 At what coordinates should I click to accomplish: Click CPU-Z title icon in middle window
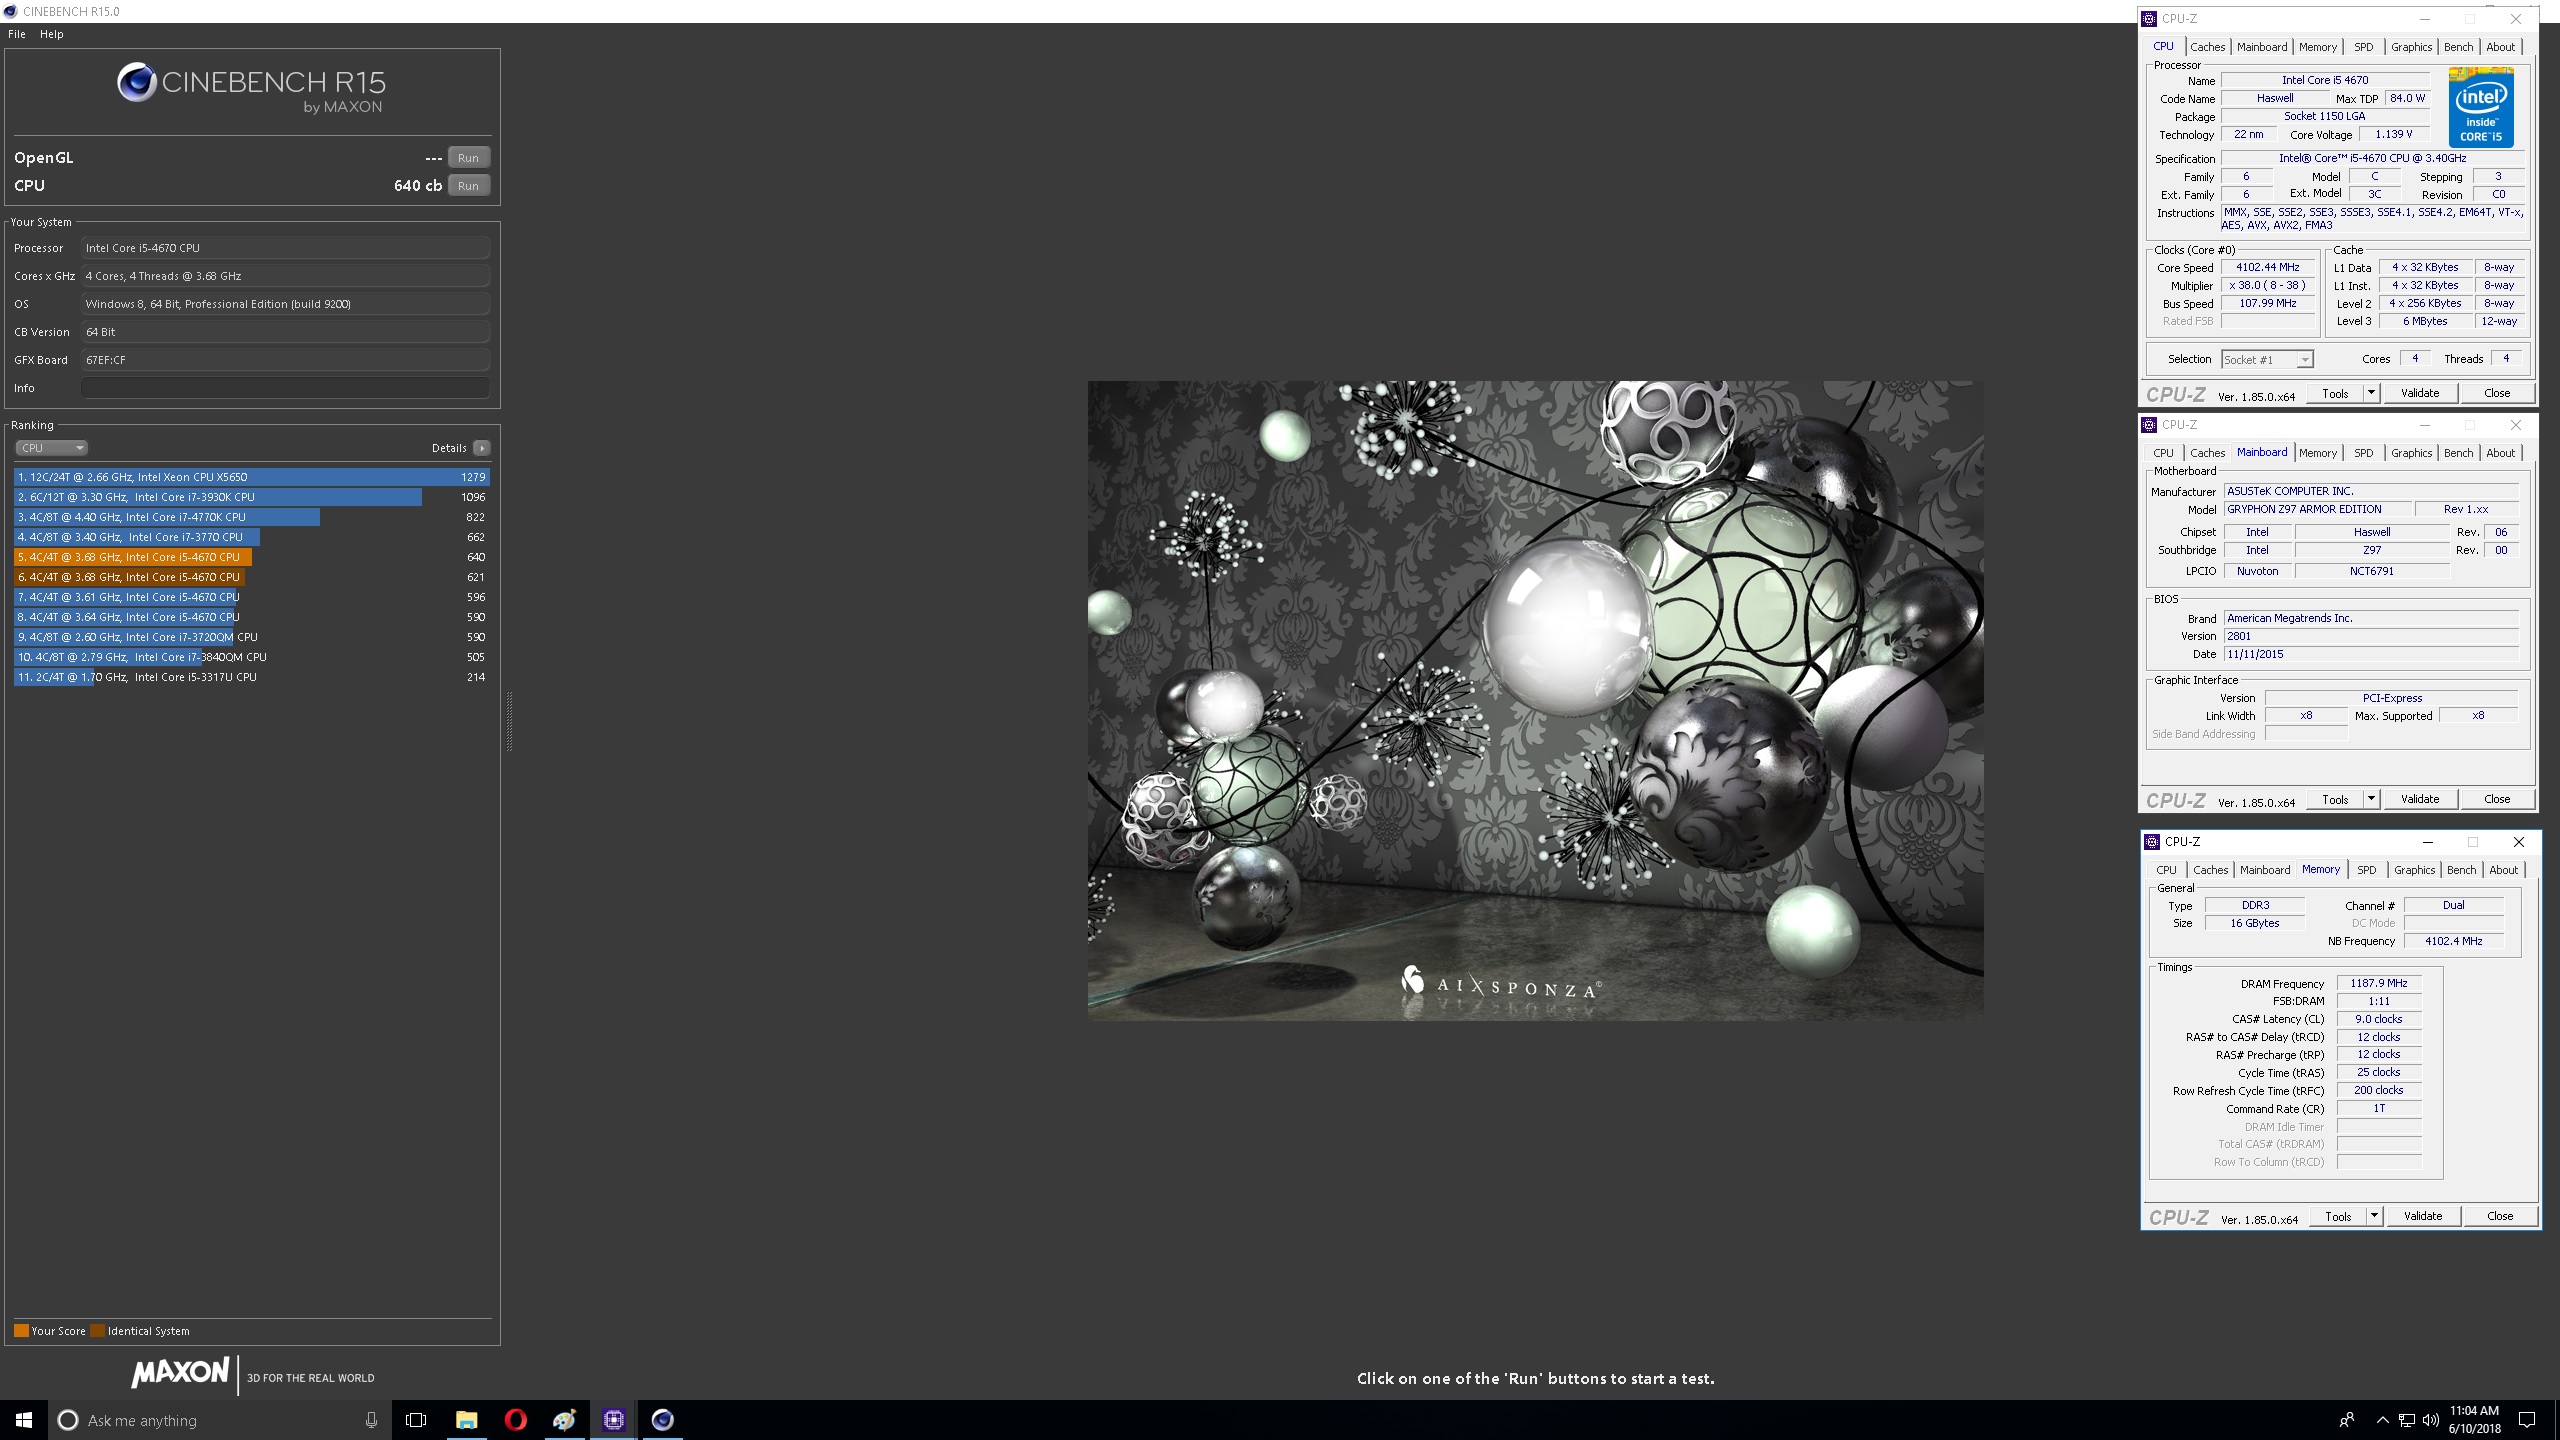[2150, 425]
